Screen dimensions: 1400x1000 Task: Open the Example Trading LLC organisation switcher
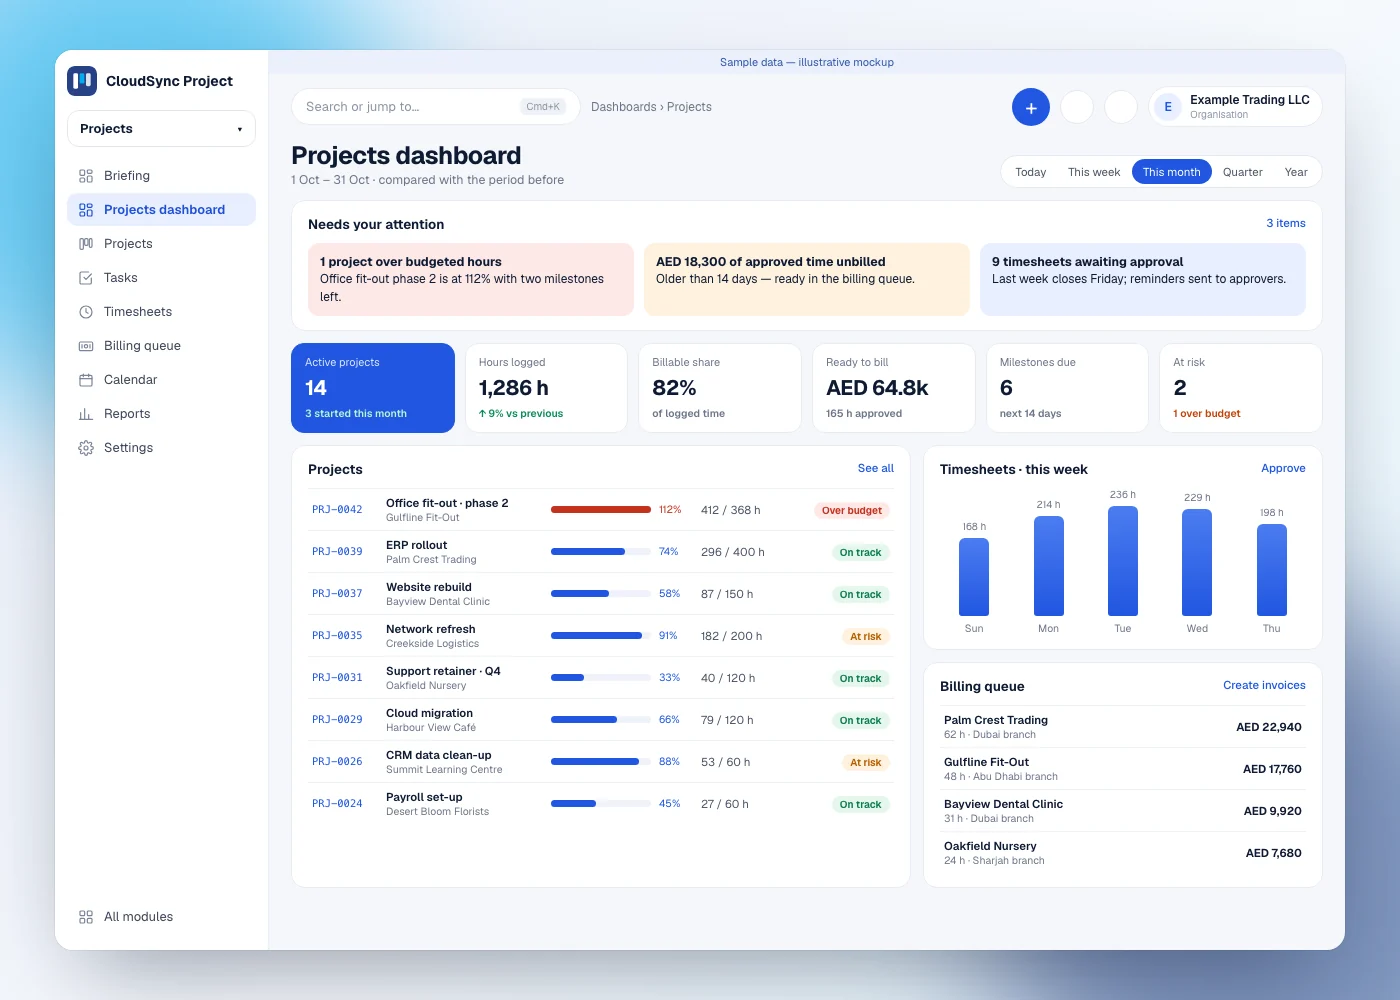pyautogui.click(x=1235, y=107)
